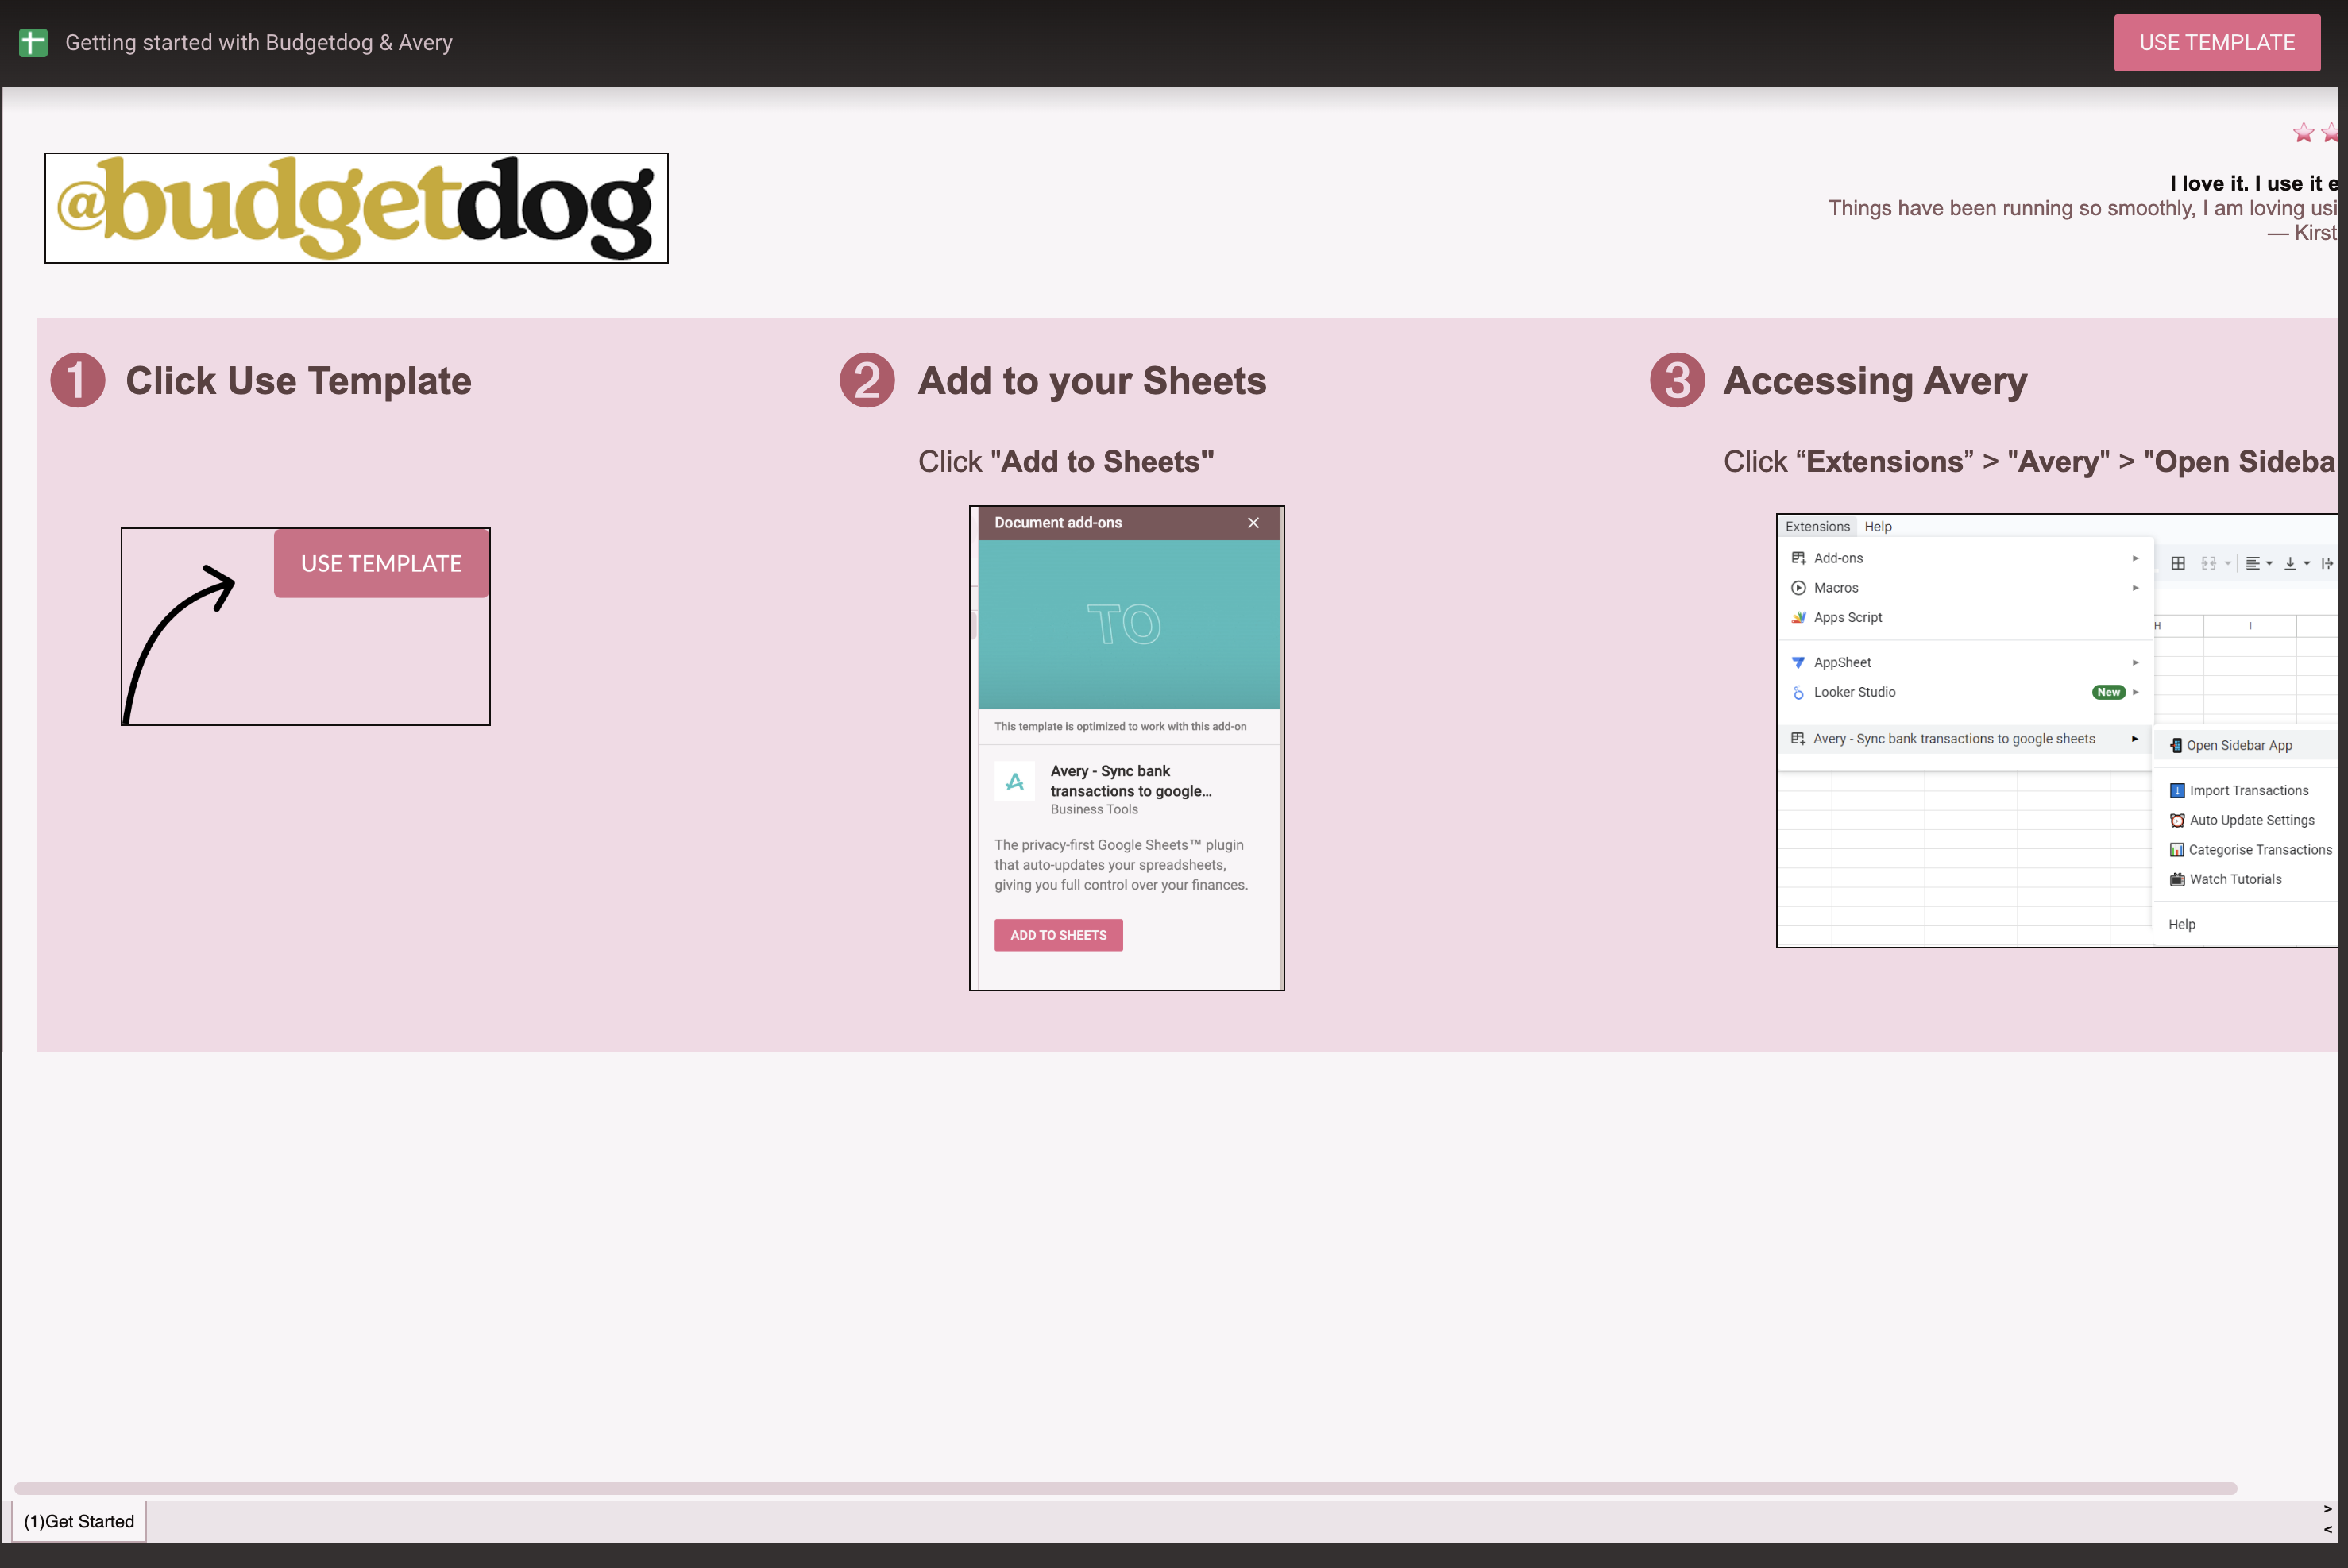Click the Looker Studio icon
The width and height of the screenshot is (2348, 1568).
pyautogui.click(x=1798, y=692)
